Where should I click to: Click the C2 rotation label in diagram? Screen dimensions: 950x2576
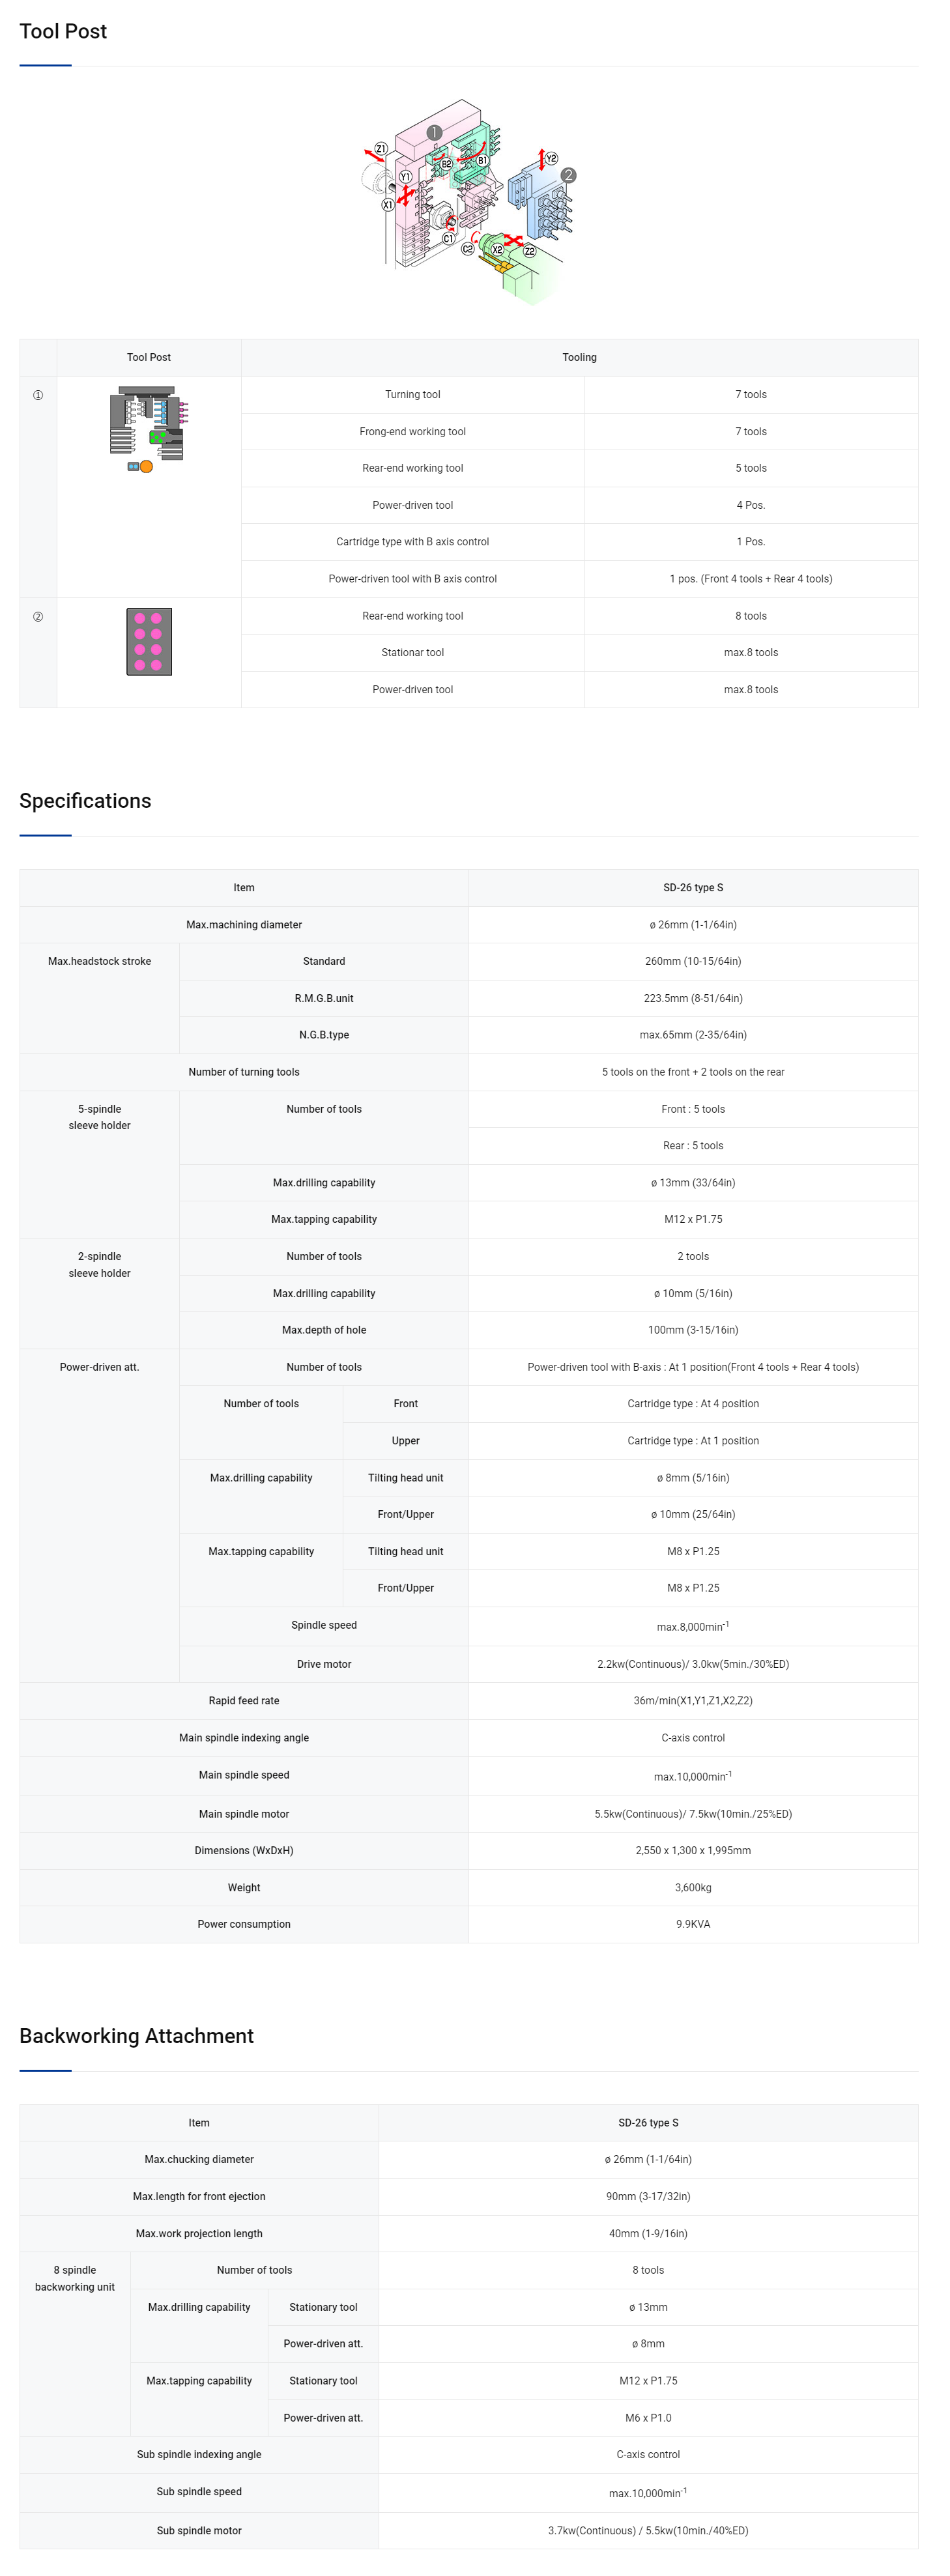pos(467,249)
